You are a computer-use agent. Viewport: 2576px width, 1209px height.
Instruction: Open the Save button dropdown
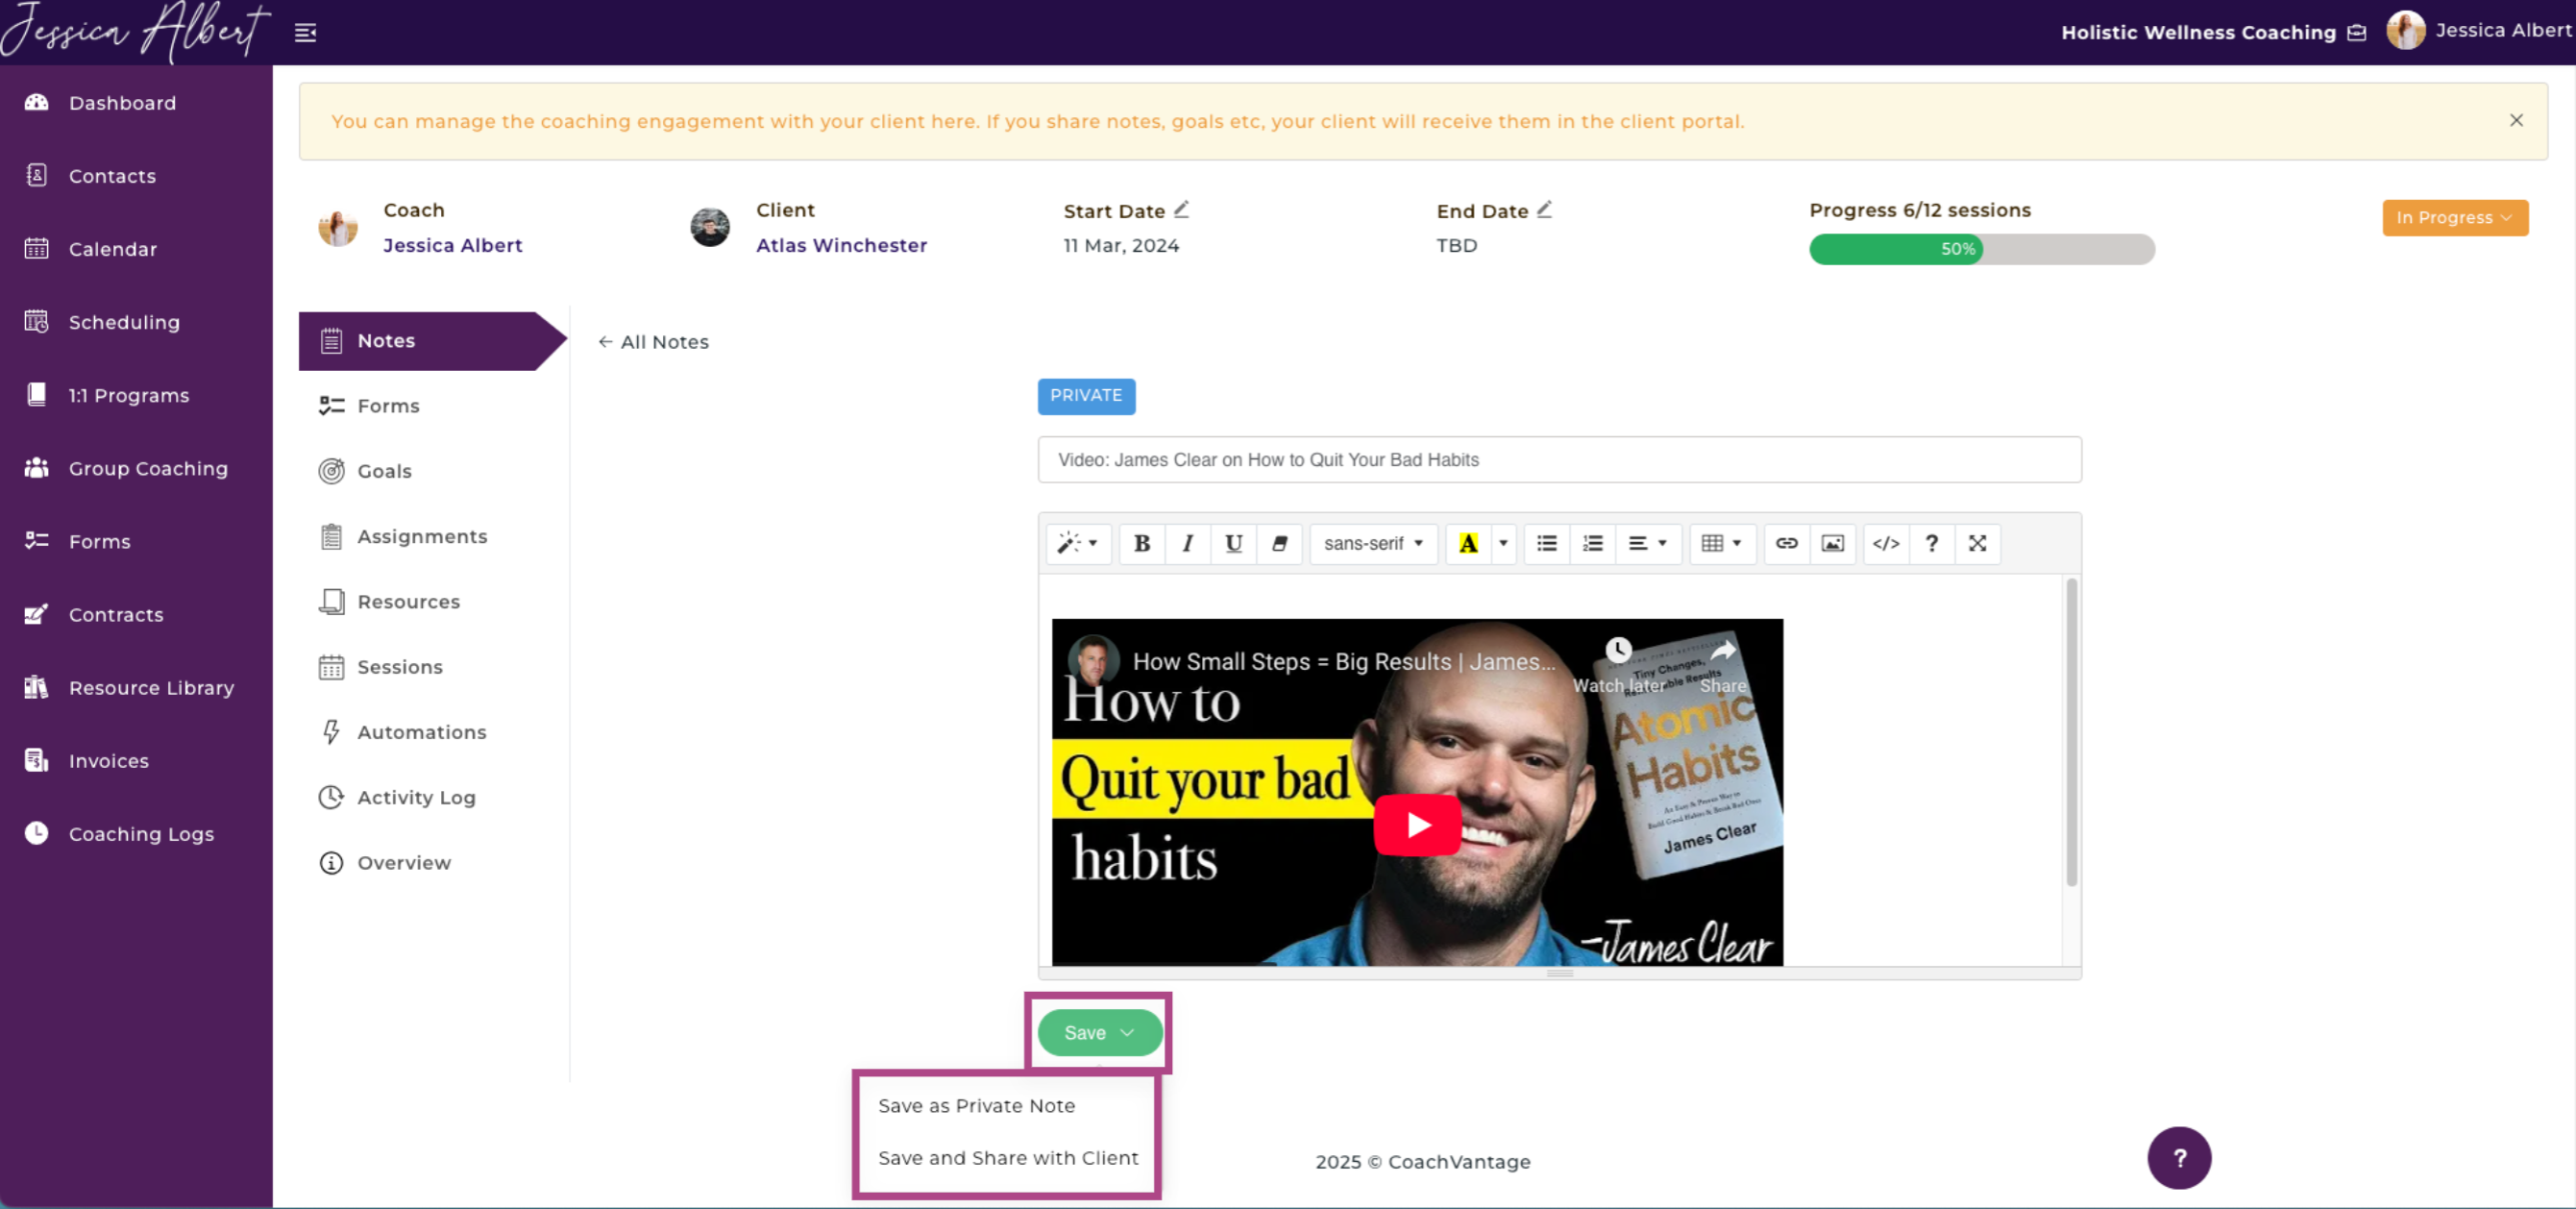pos(1099,1032)
